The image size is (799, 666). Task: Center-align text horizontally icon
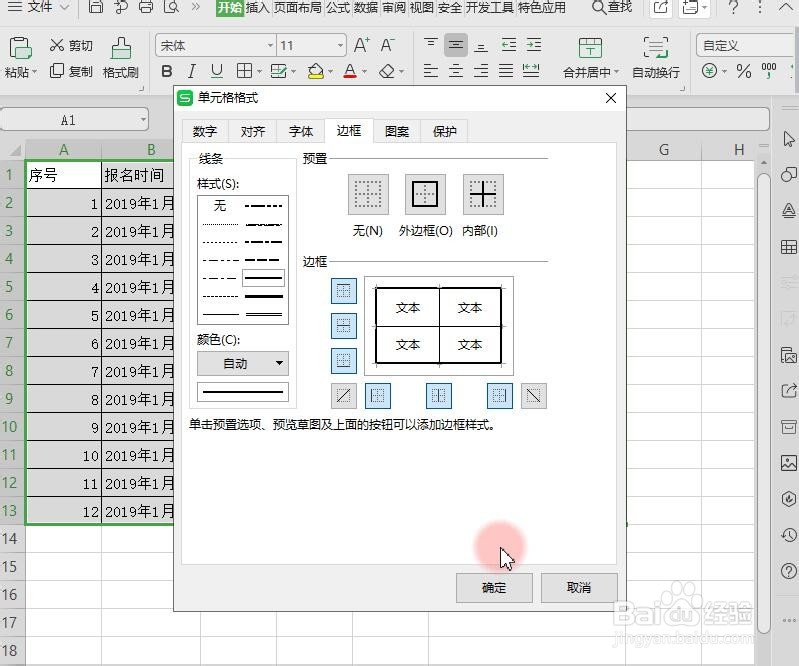[456, 71]
